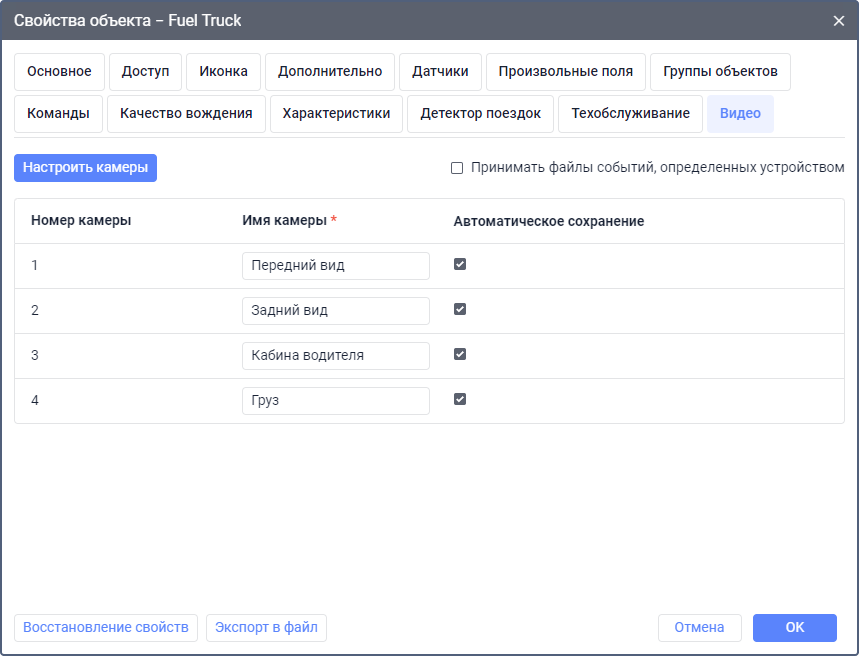Viewport: 859px width, 656px height.
Task: Focus the Груз camera name field
Action: pyautogui.click(x=335, y=401)
